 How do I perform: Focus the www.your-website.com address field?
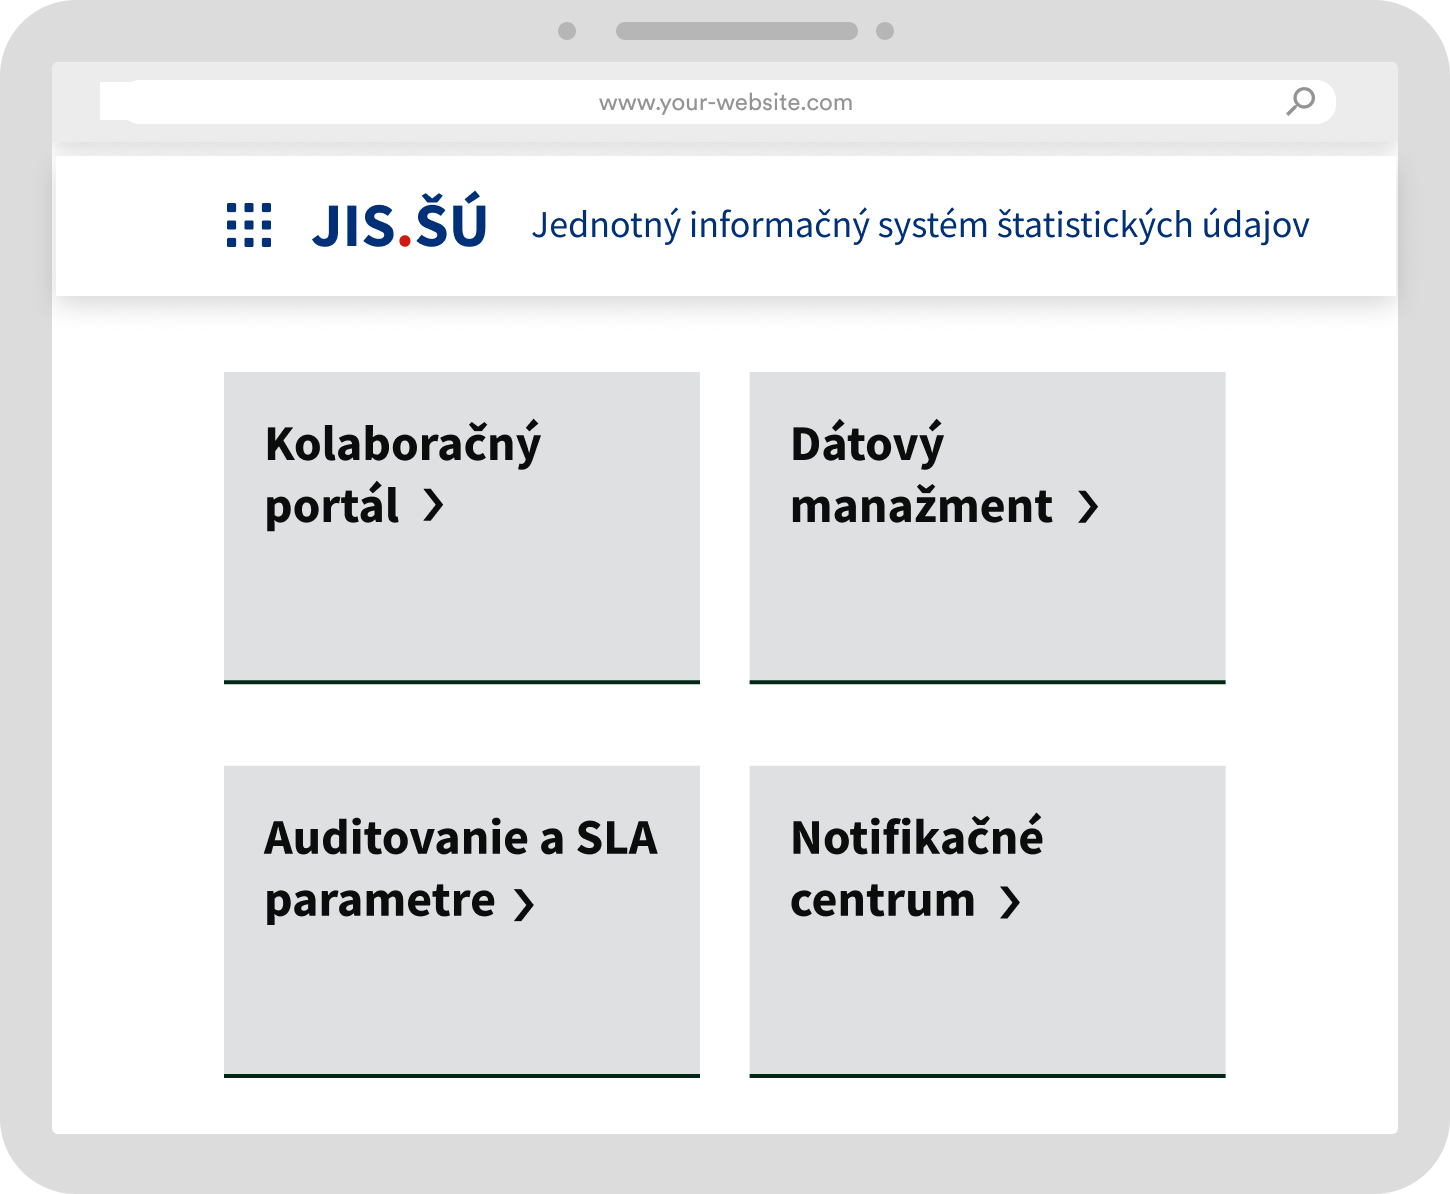pos(718,102)
